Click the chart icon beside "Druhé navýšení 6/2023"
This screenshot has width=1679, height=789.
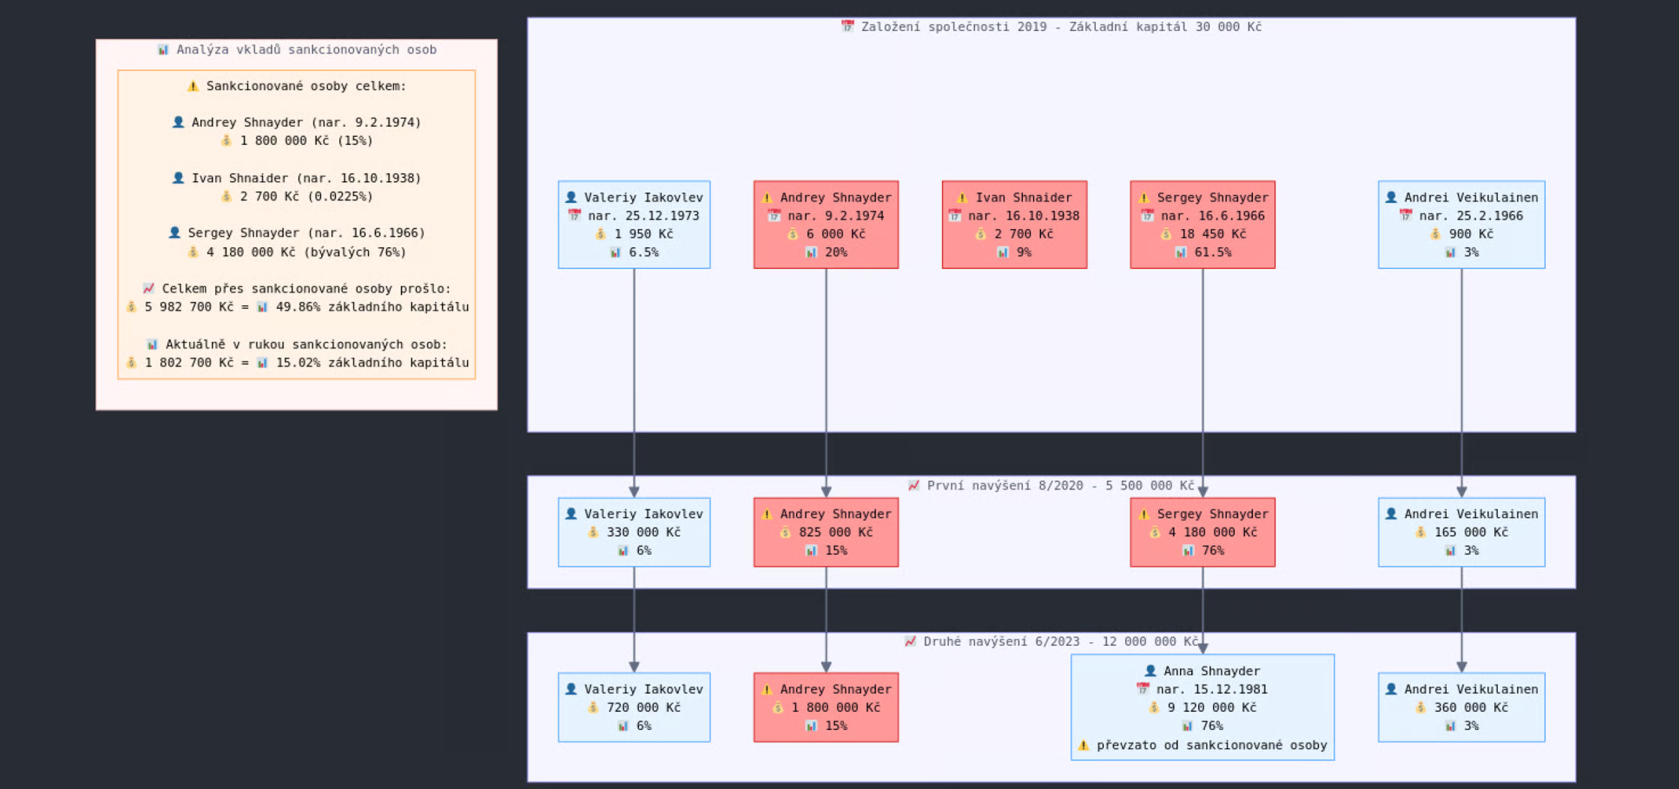tap(910, 642)
